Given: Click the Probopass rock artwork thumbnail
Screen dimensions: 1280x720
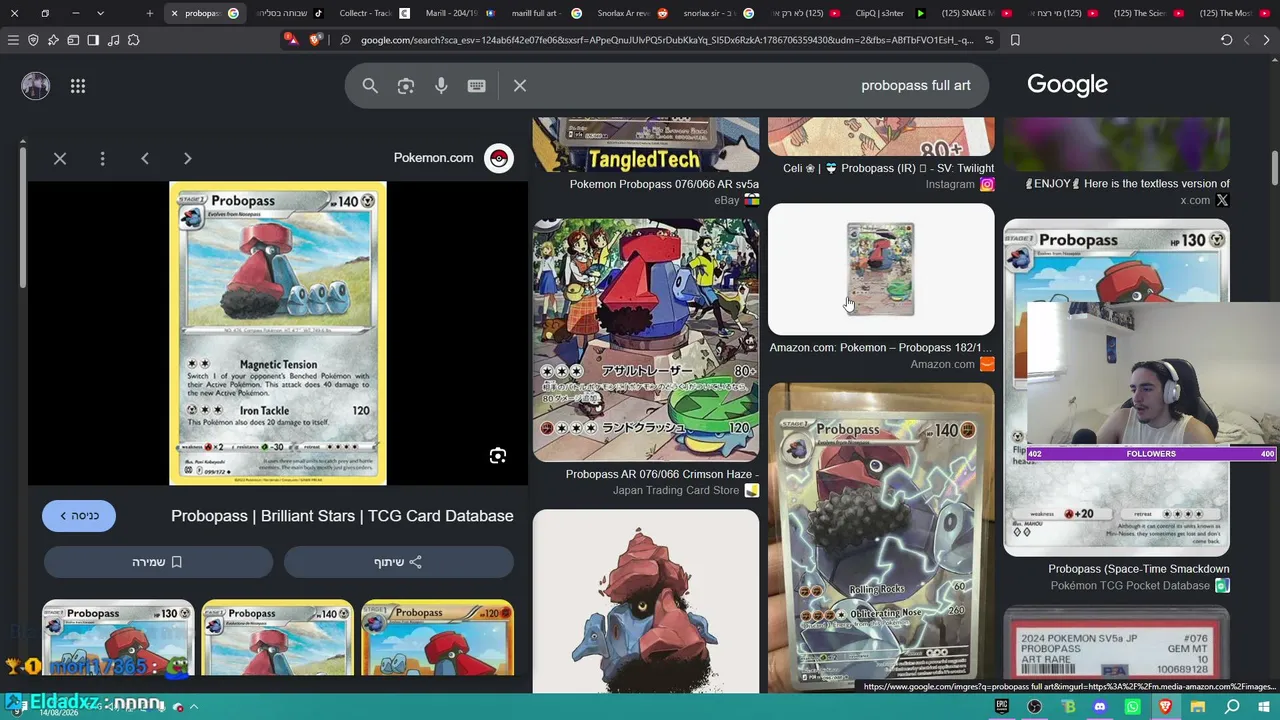Looking at the screenshot, I should point(646,602).
